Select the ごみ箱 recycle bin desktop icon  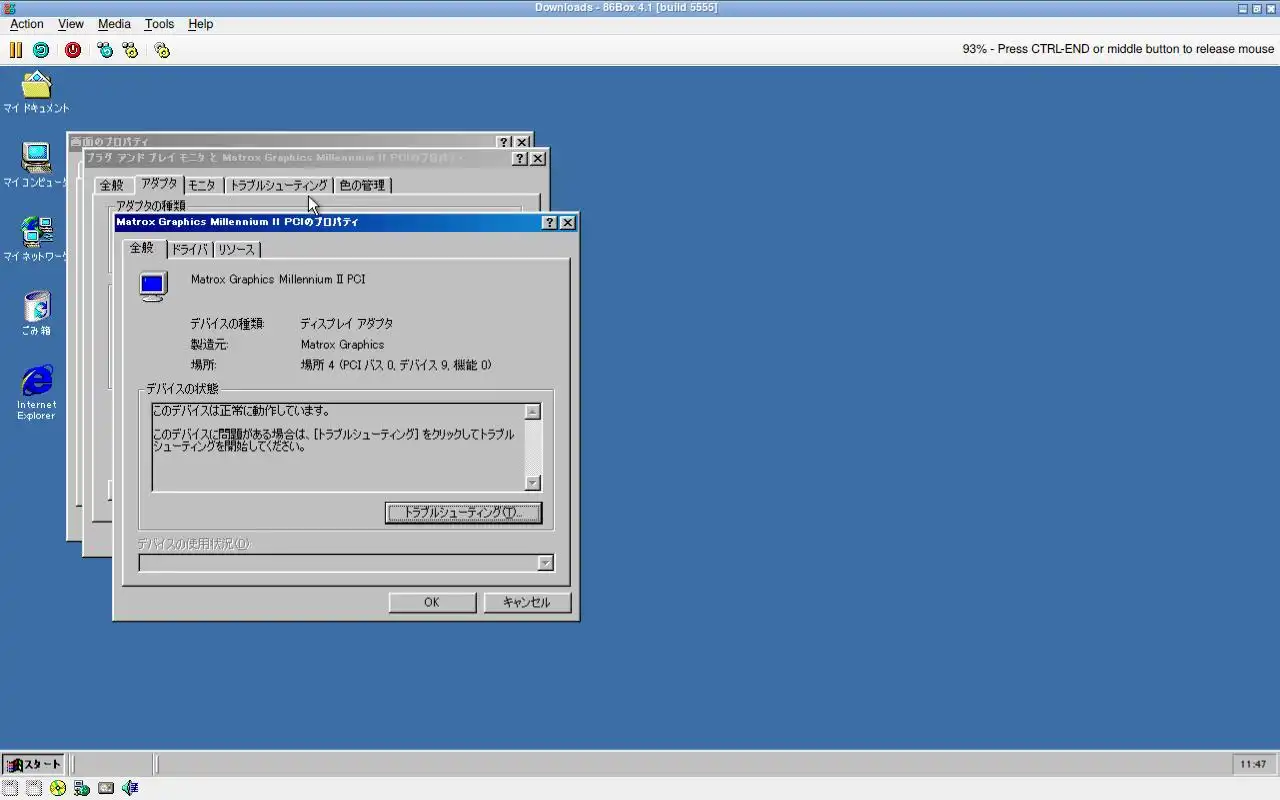(x=36, y=313)
